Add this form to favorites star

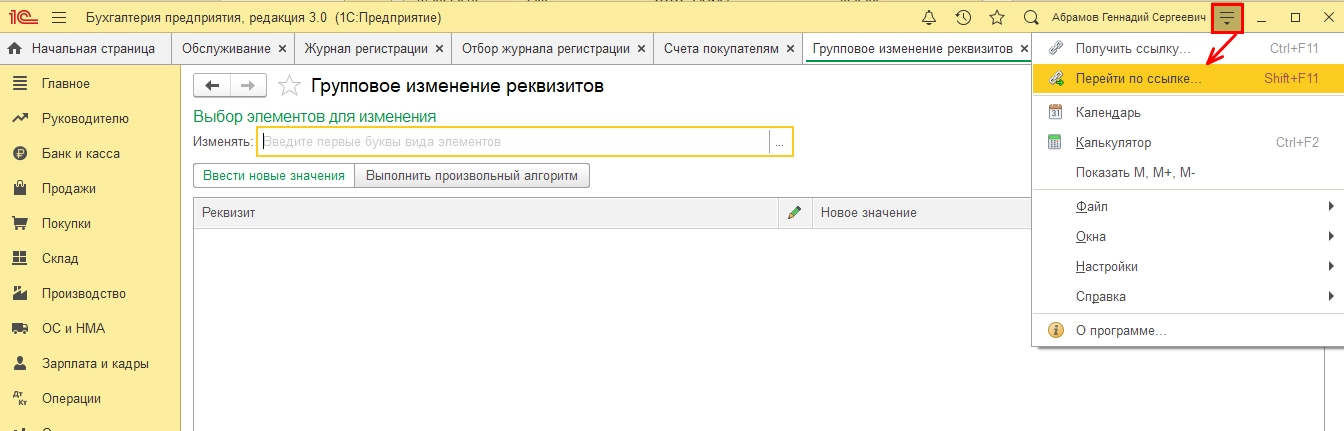[x=289, y=86]
